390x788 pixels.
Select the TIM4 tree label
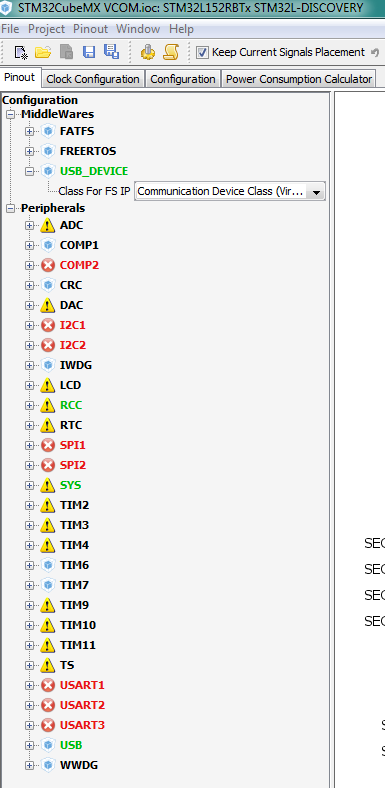click(74, 545)
